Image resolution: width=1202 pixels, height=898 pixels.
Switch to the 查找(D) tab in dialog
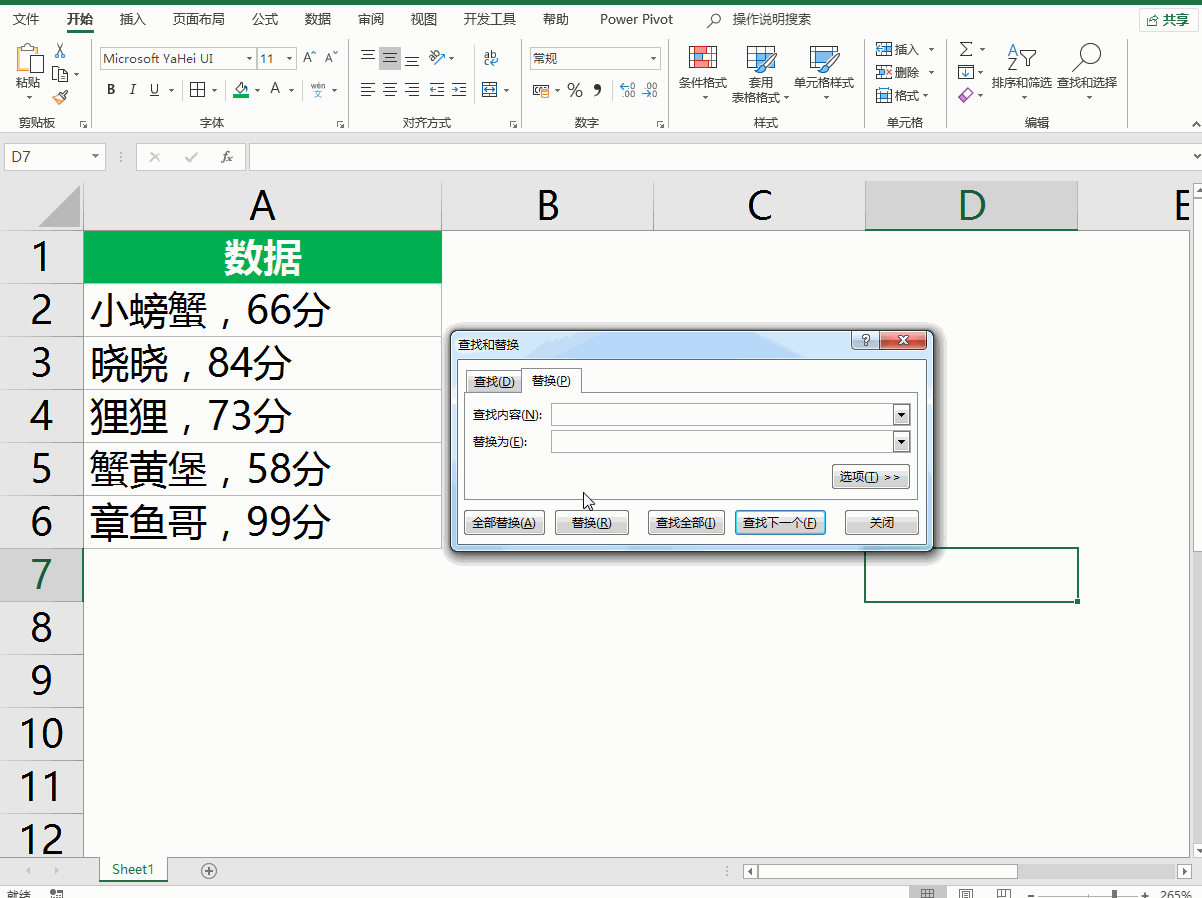[493, 382]
